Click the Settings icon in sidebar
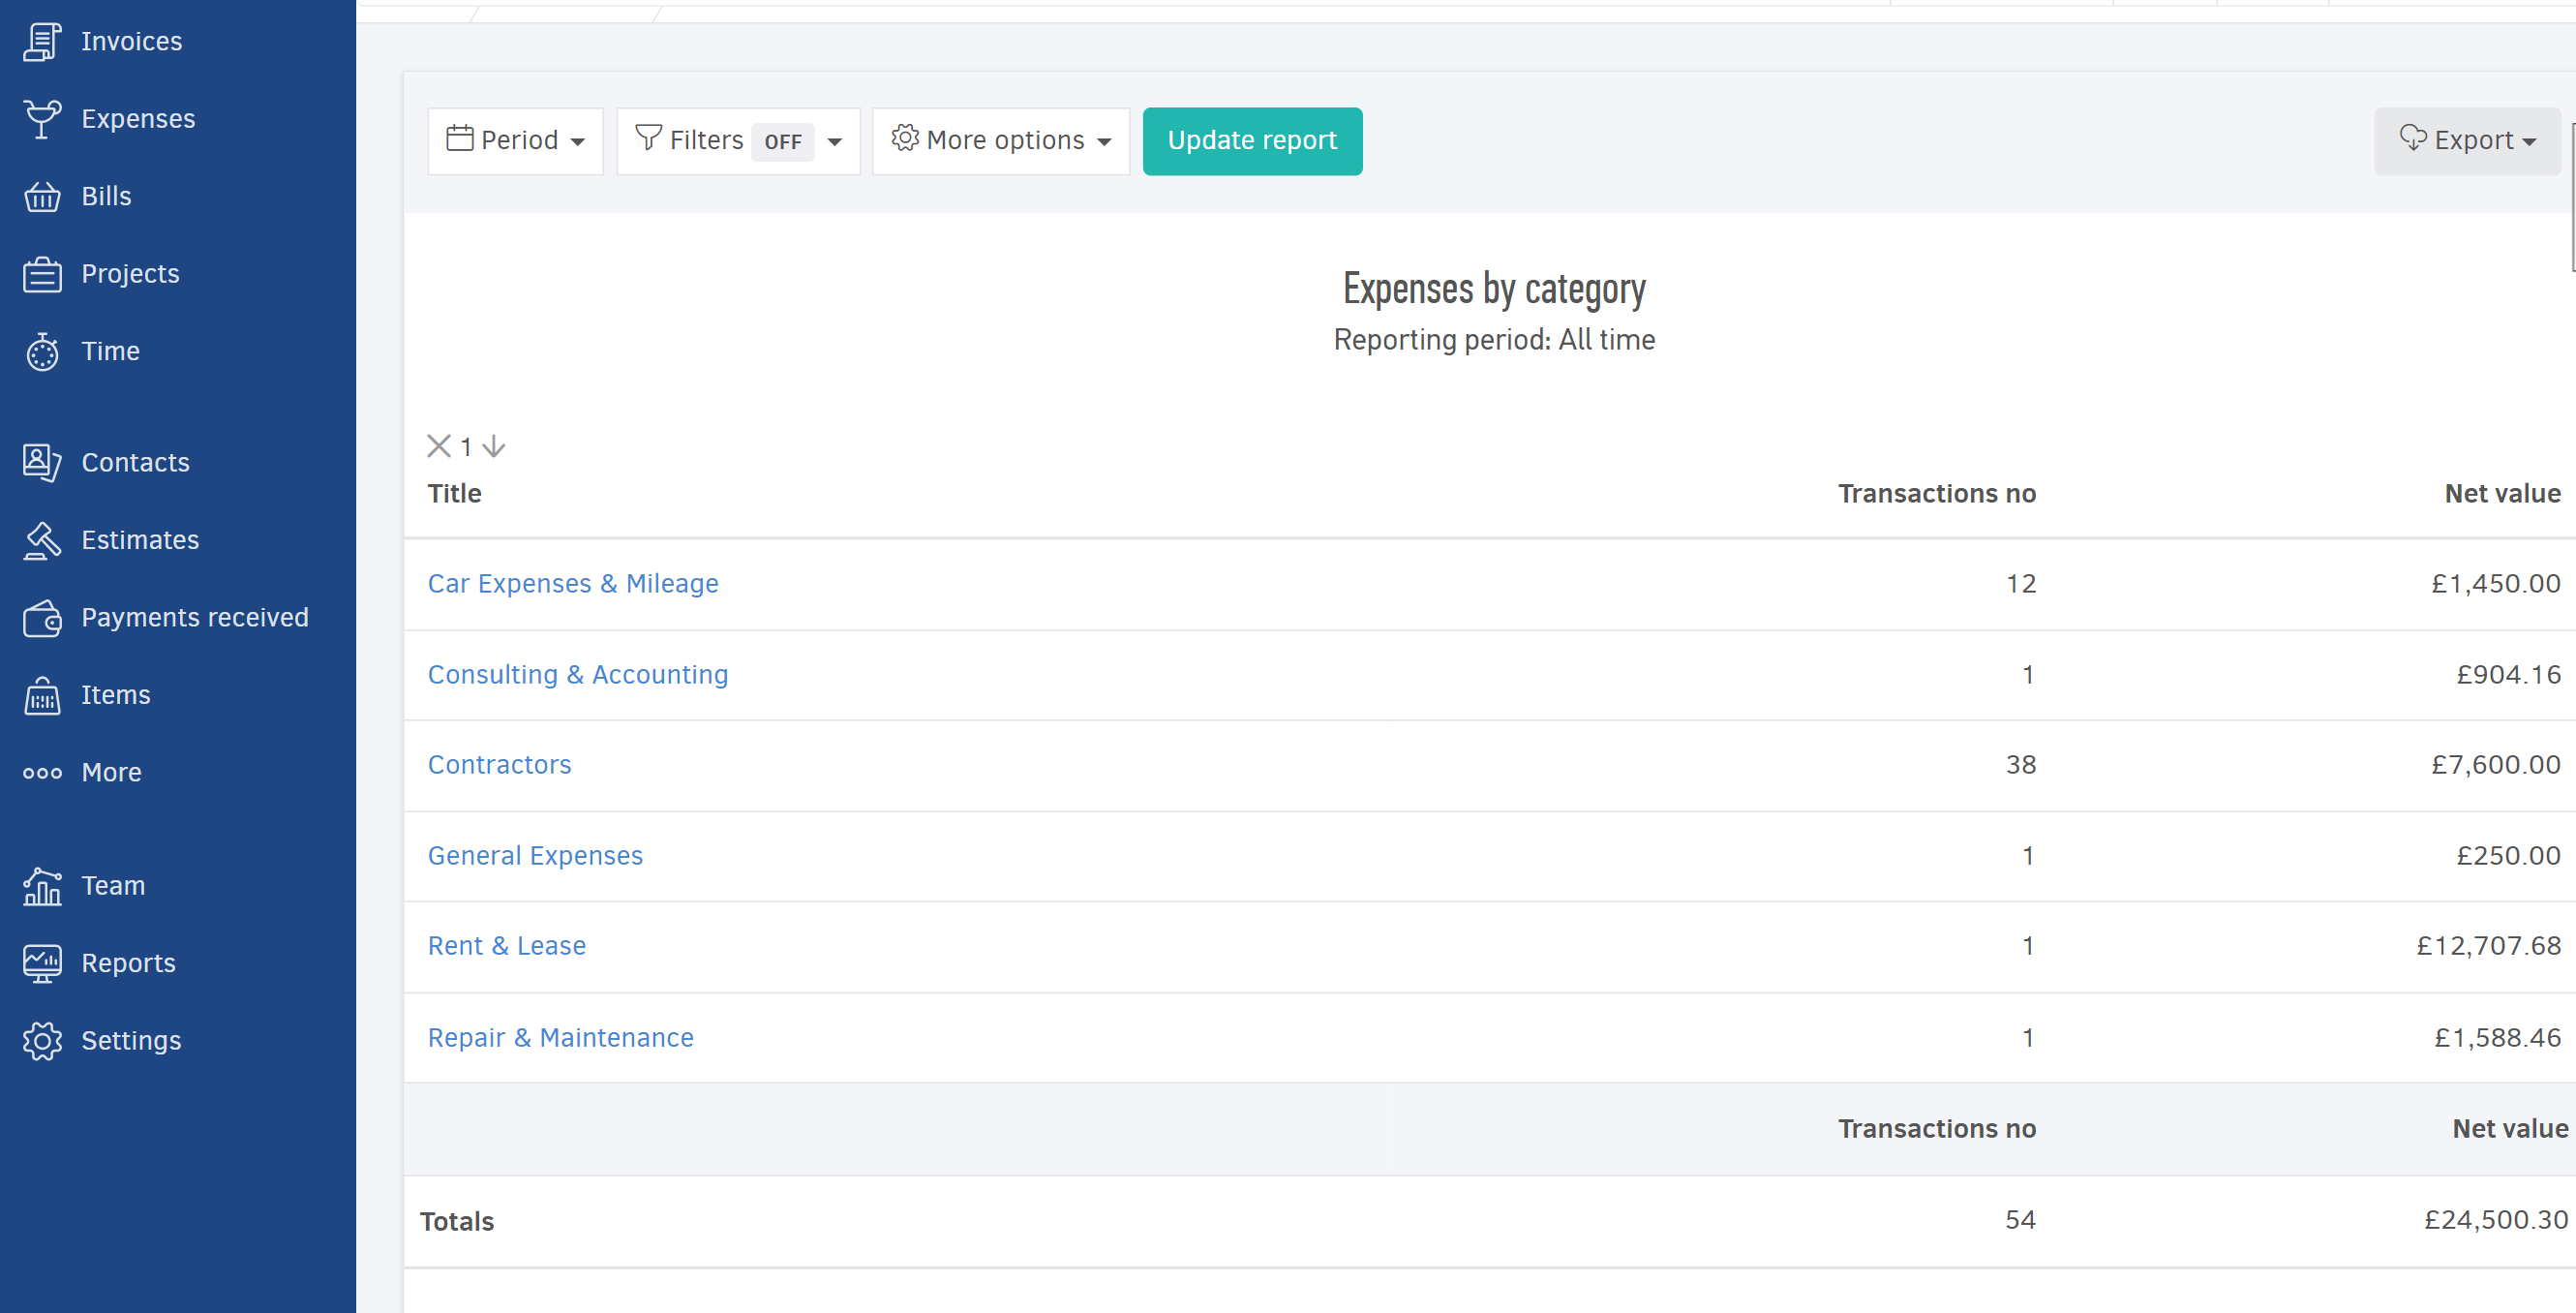Image resolution: width=2576 pixels, height=1313 pixels. [x=40, y=1042]
